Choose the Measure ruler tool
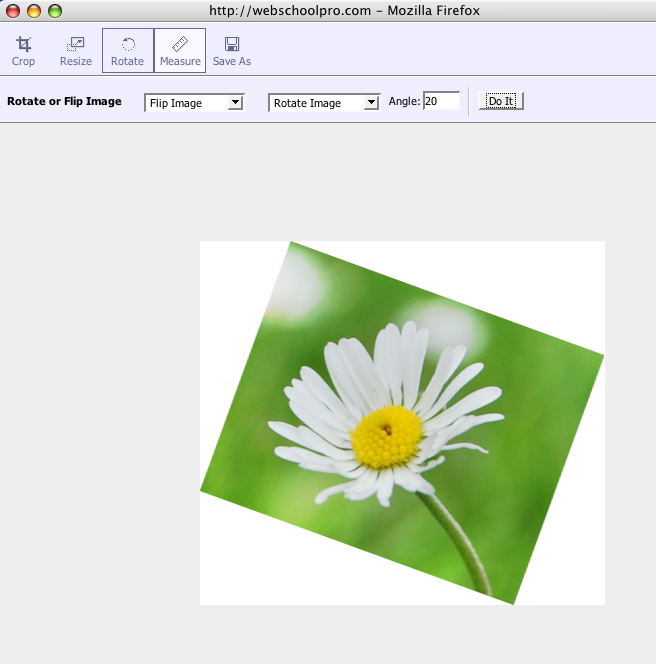The image size is (656, 664). [180, 51]
